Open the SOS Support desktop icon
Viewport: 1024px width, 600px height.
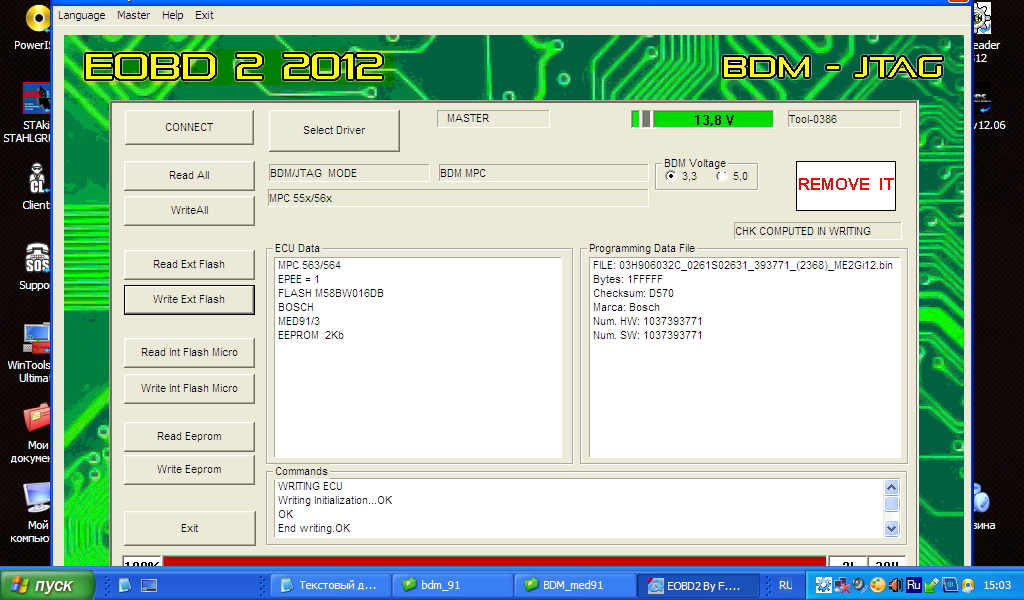[x=37, y=262]
